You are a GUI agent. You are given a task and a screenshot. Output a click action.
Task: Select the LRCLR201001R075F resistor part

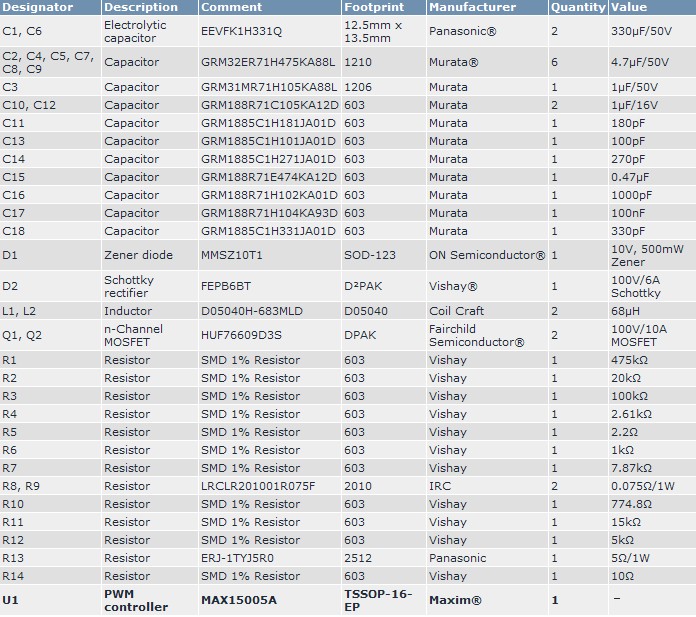[x=258, y=486]
